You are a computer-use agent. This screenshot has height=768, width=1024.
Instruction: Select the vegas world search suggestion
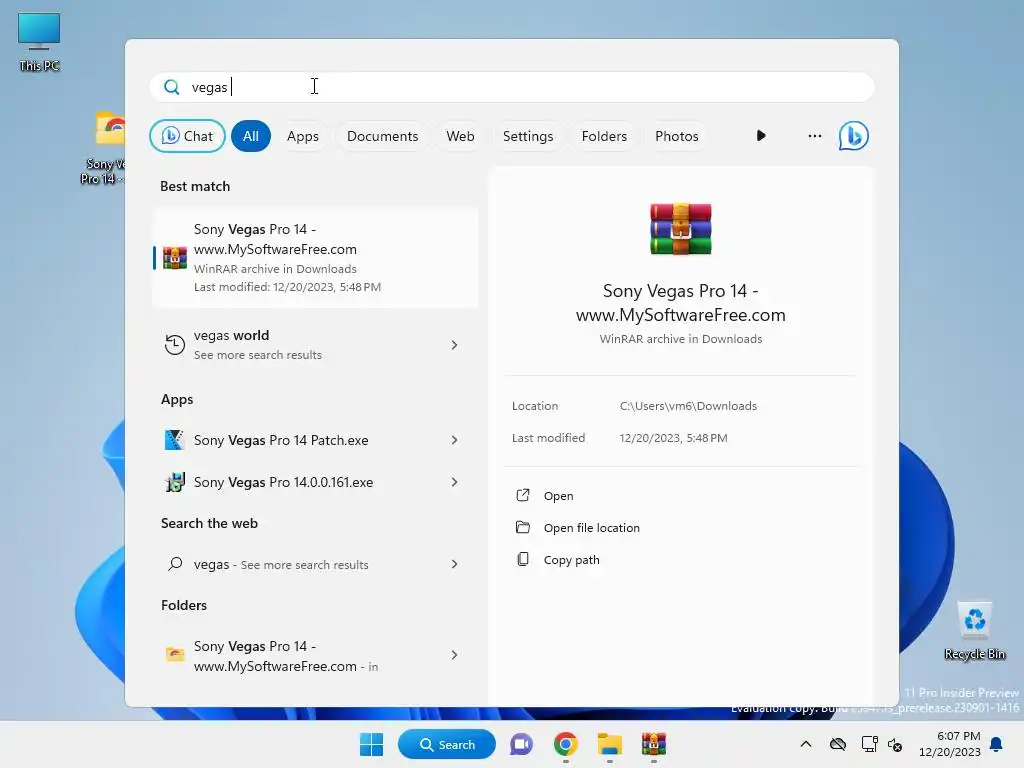coord(315,344)
